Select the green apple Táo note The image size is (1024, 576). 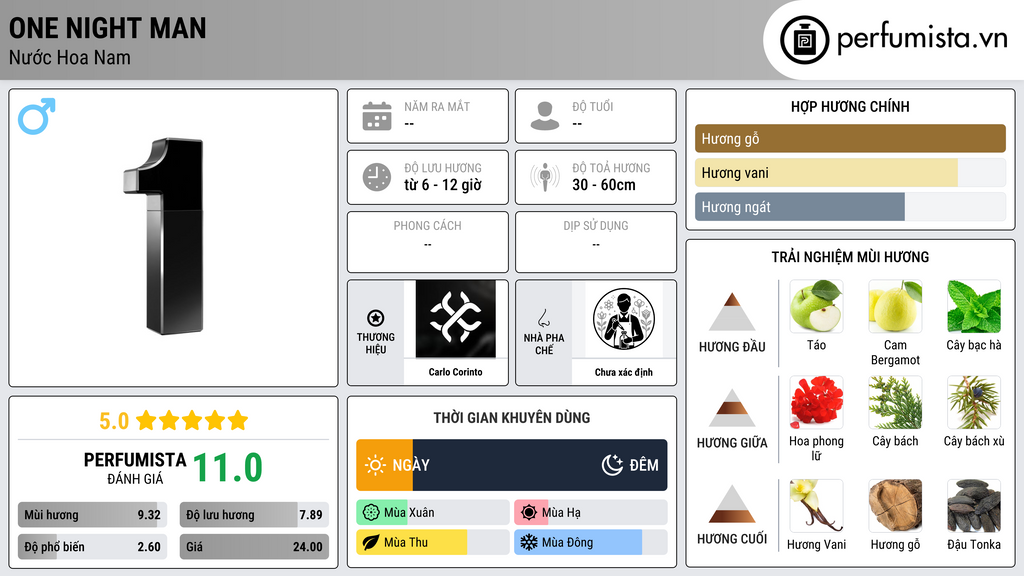coord(816,306)
